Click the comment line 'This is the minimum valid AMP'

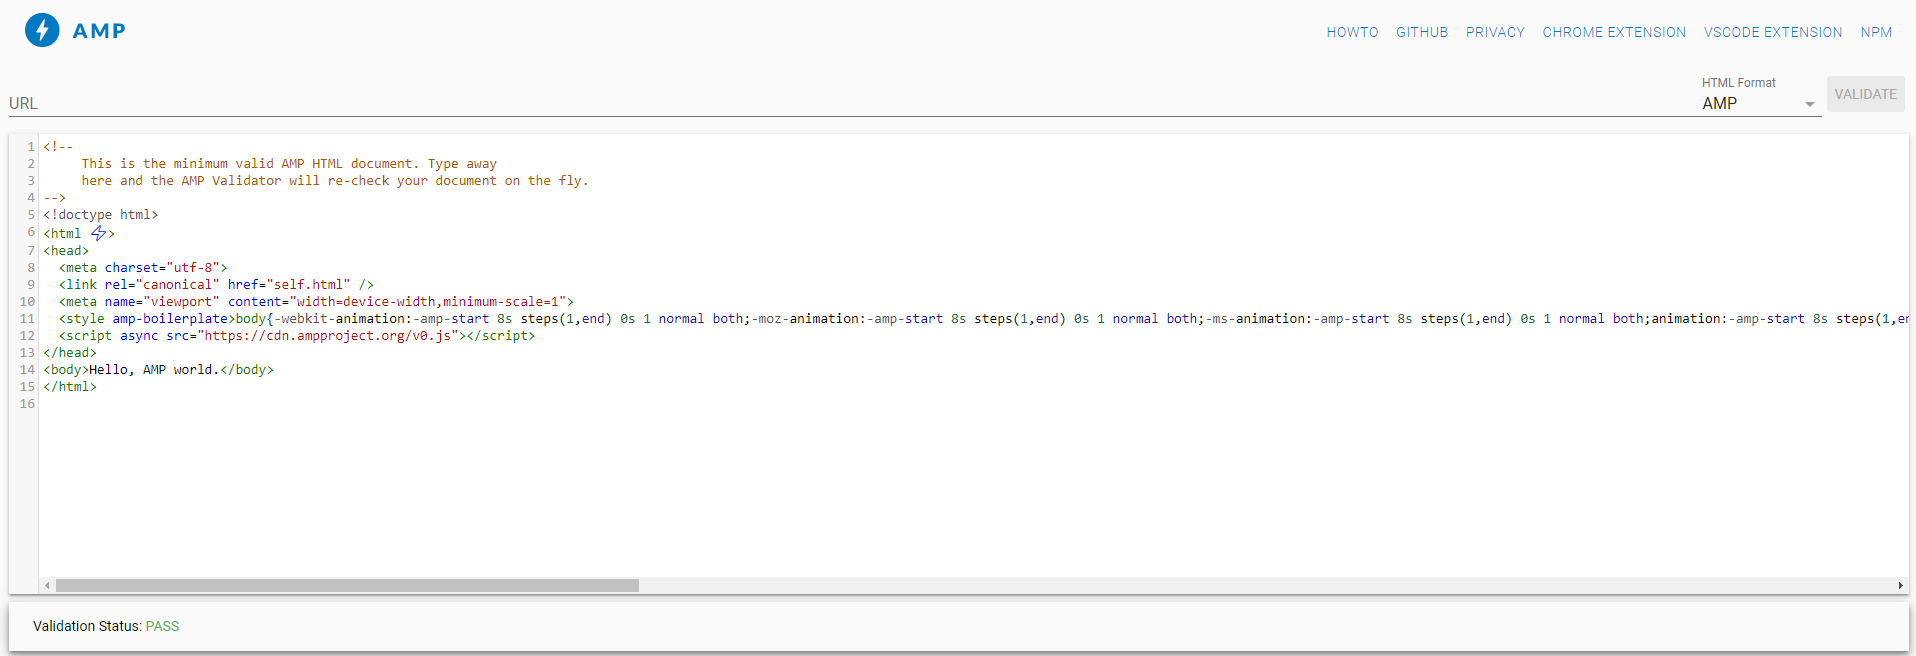coord(289,164)
